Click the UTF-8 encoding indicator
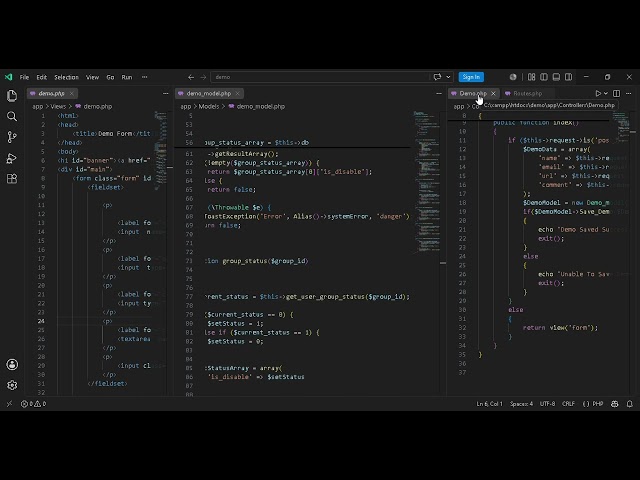640x480 pixels. pos(547,404)
